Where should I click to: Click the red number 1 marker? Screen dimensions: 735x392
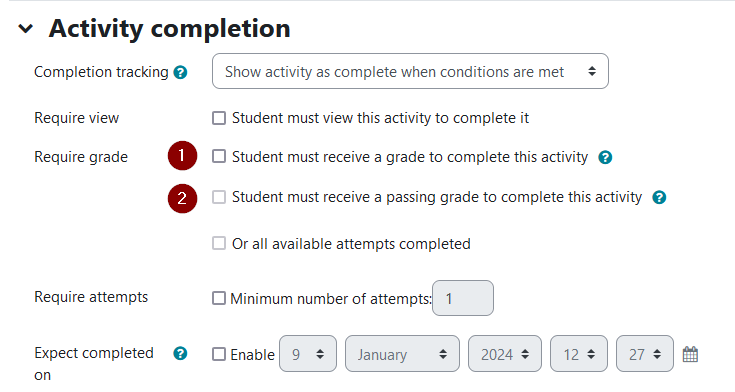[182, 155]
